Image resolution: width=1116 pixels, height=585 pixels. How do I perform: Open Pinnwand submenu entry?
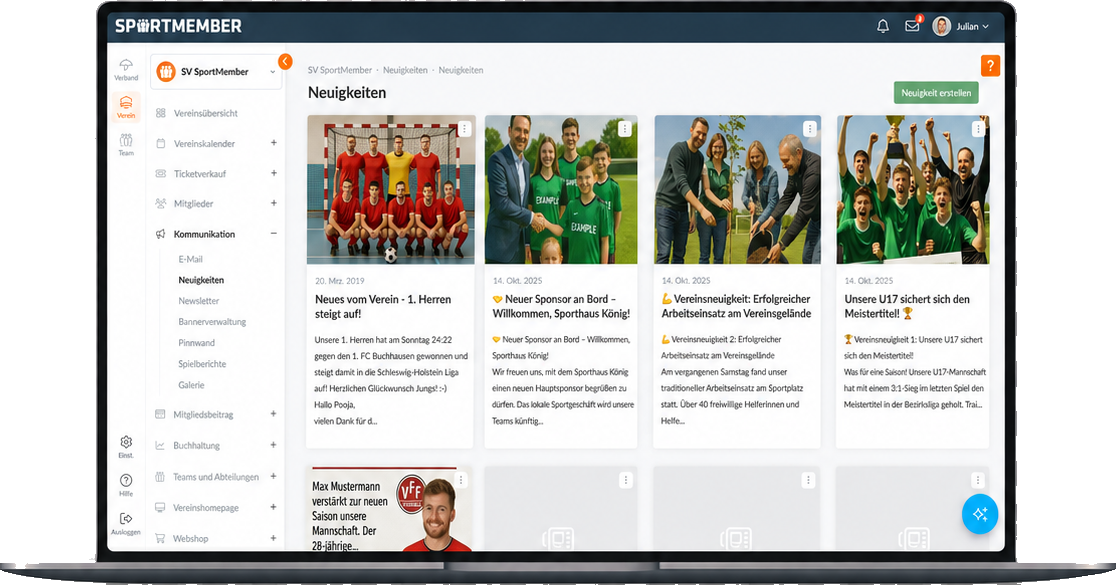196,343
